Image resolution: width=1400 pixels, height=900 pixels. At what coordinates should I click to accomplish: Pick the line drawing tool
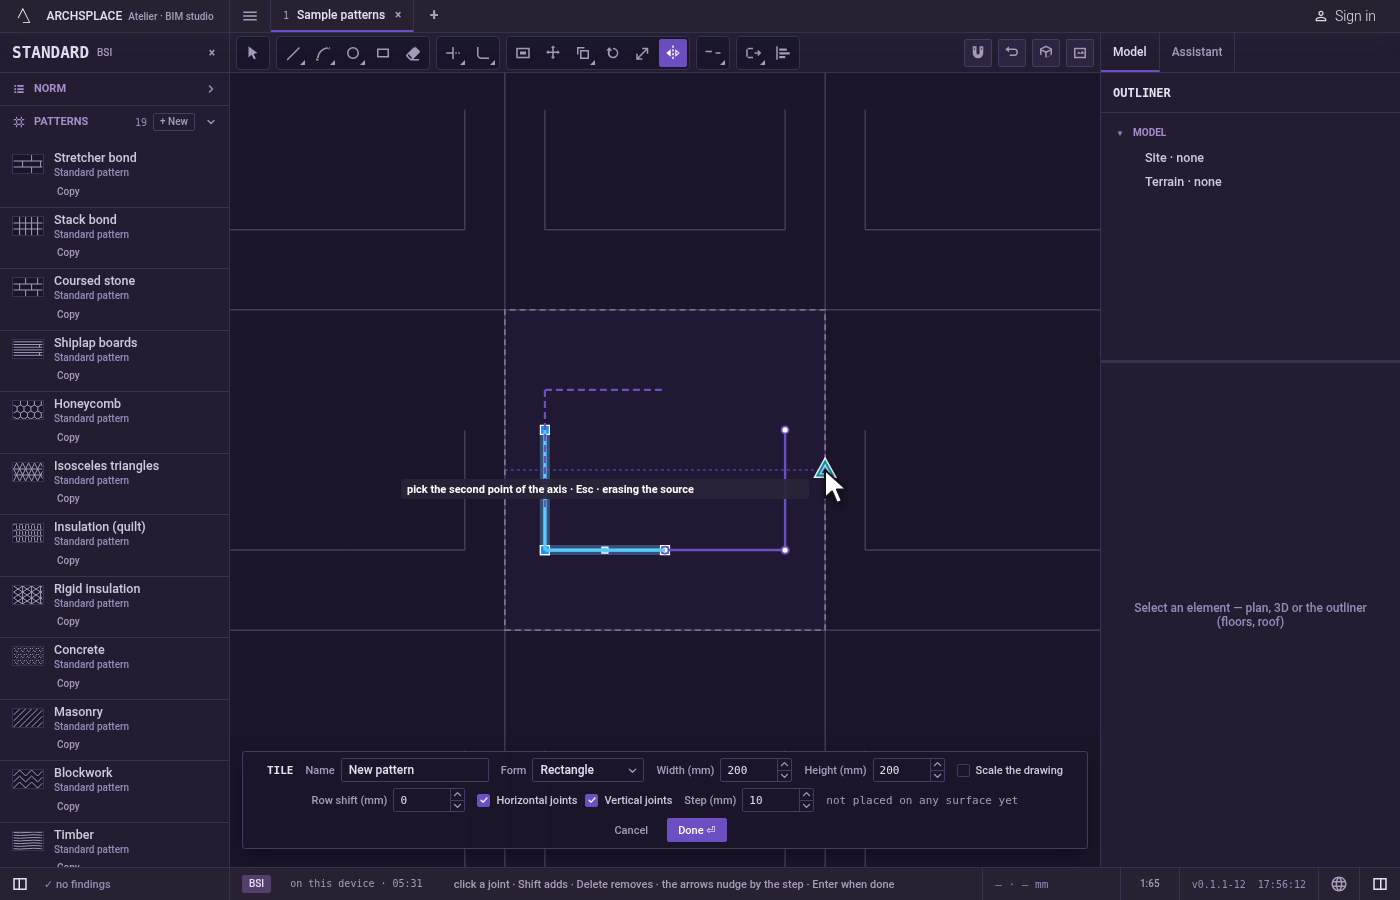point(293,53)
